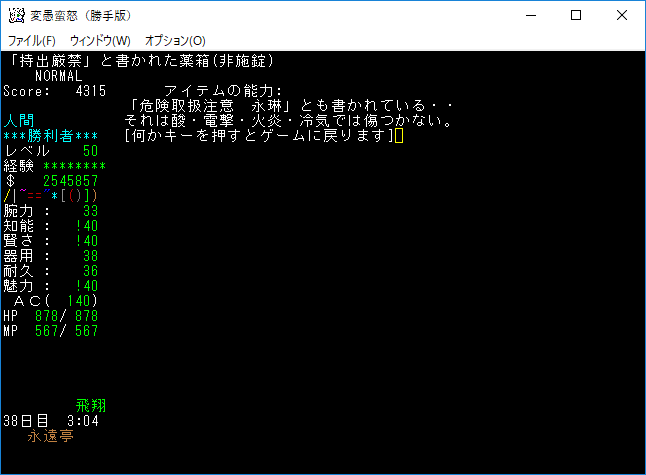Click the HP 878/878 status line
This screenshot has height=475, width=646.
coord(51,316)
